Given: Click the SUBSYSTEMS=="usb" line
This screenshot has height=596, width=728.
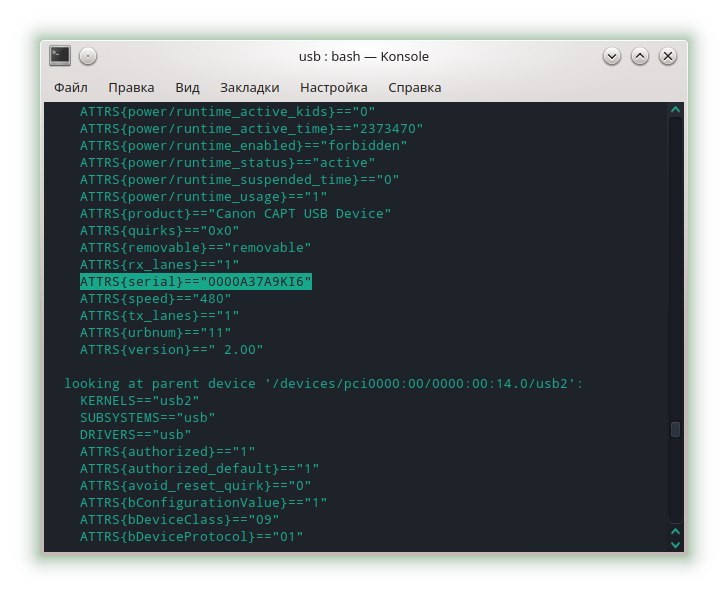Looking at the screenshot, I should click(x=147, y=417).
